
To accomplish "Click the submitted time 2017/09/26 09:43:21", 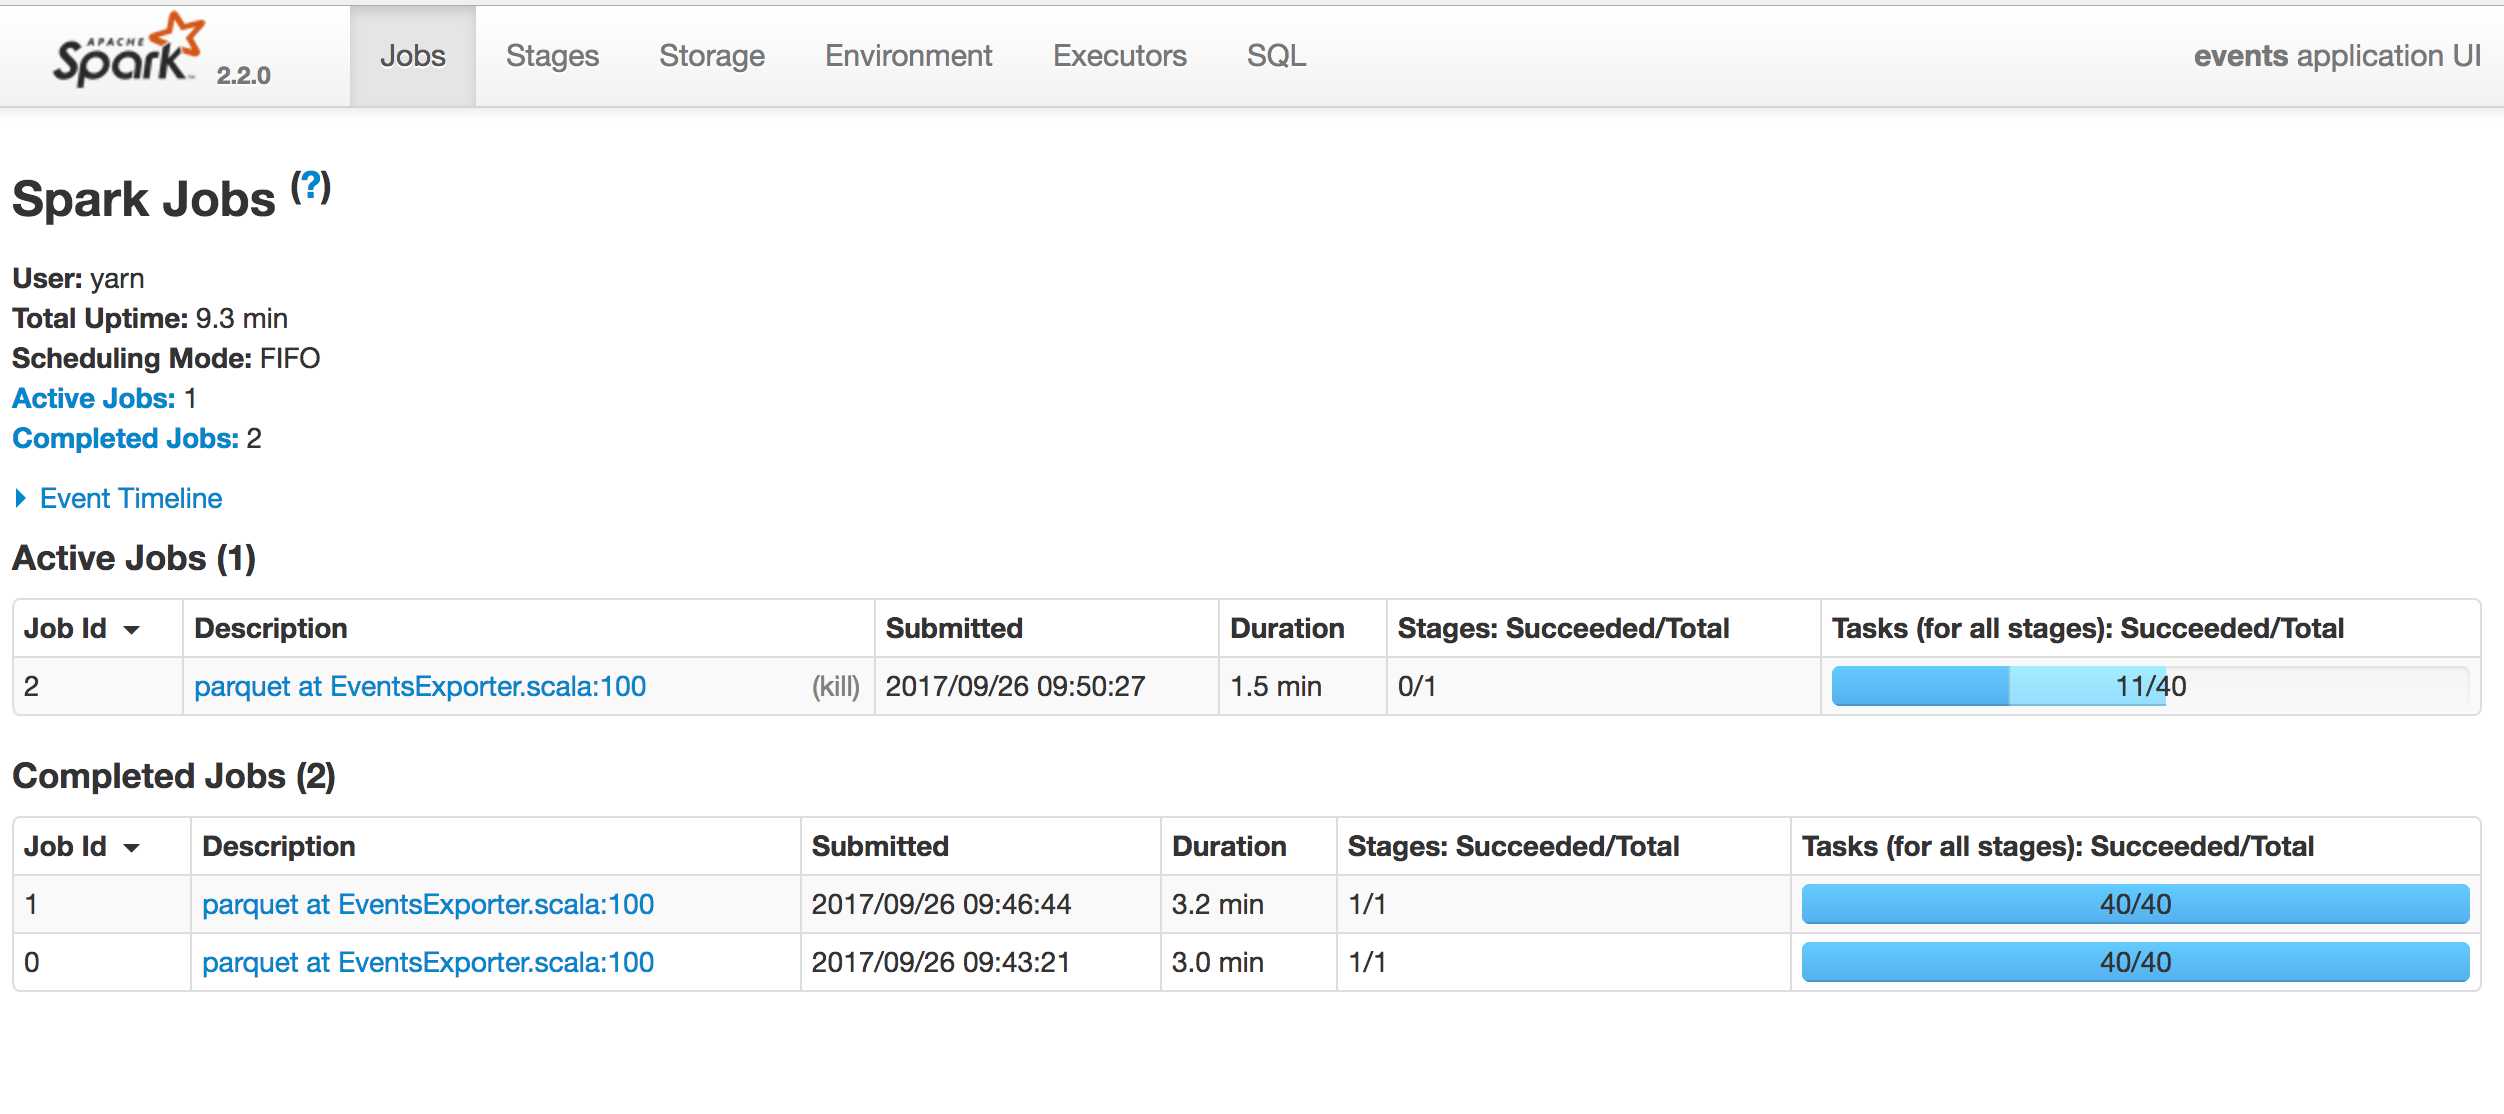I will (x=941, y=962).
